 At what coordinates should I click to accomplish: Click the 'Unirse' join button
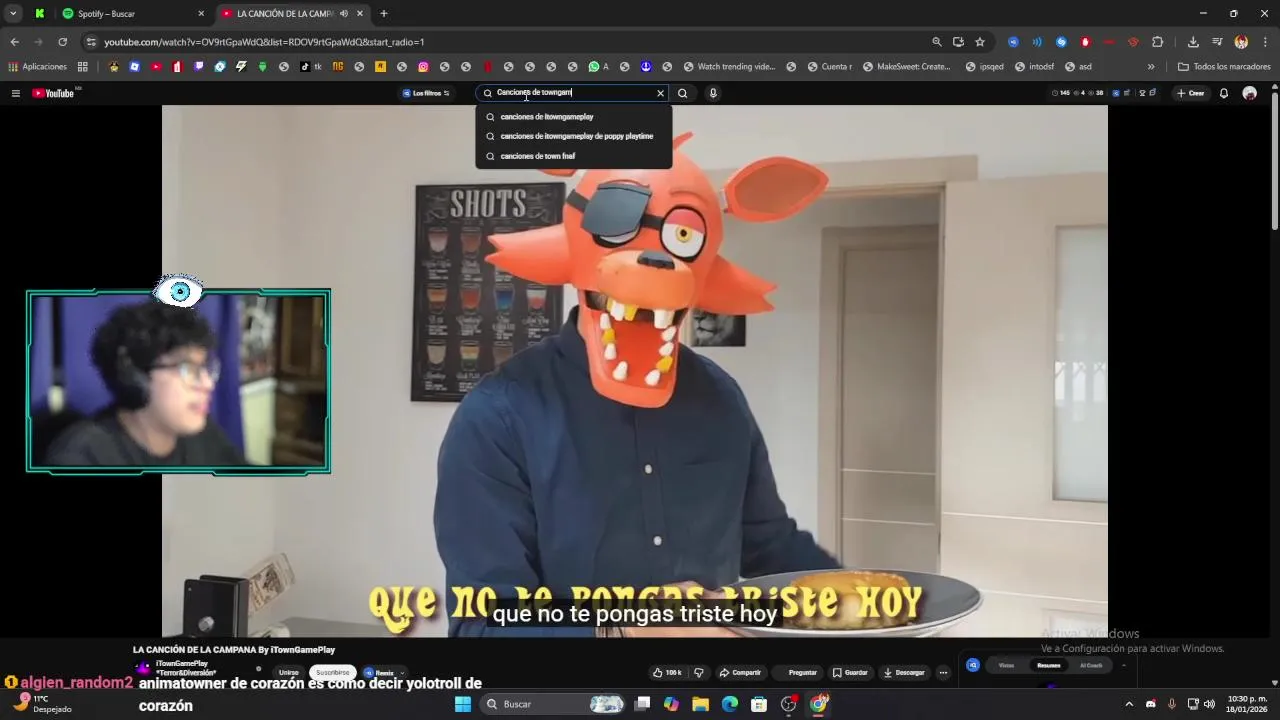click(288, 673)
